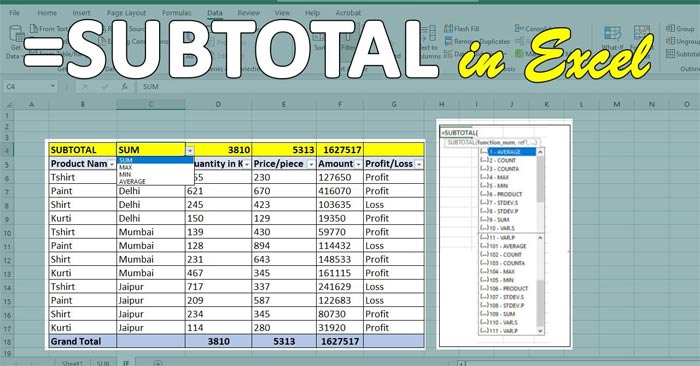The image size is (700, 366).
Task: Select '101 - AVERAGE' function_num option
Action: coord(508,246)
